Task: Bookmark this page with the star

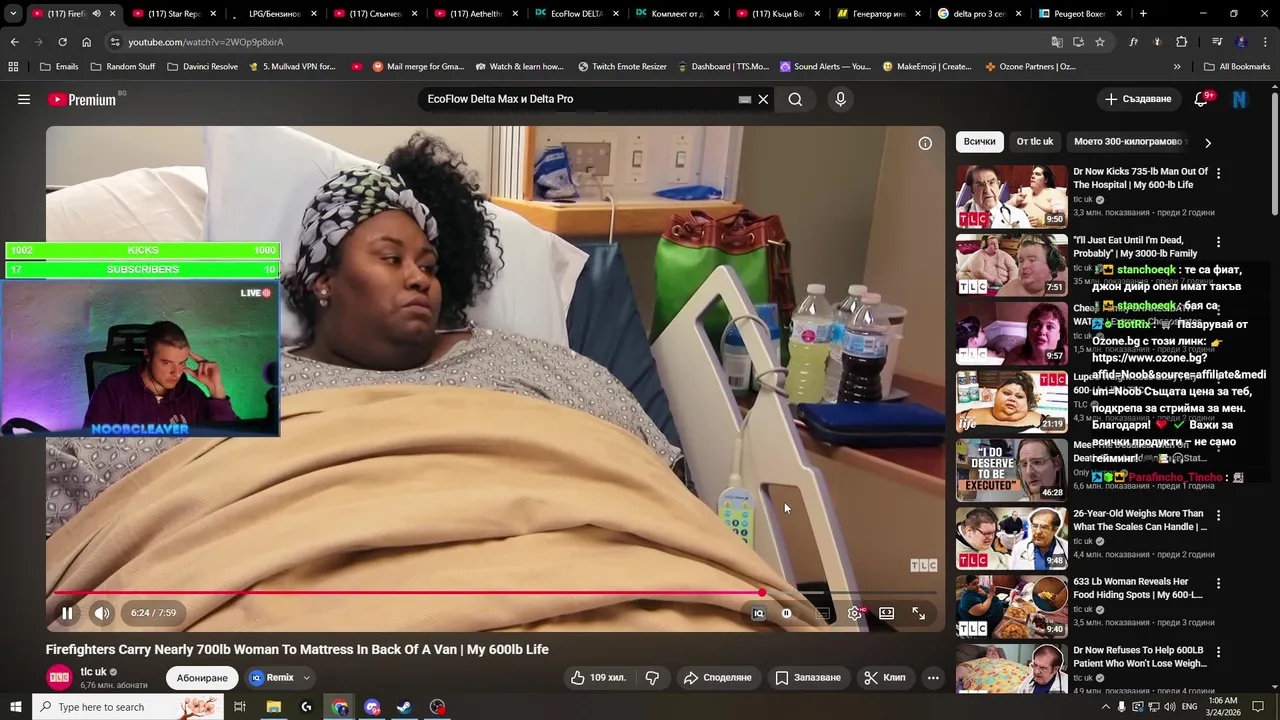Action: [x=1100, y=42]
